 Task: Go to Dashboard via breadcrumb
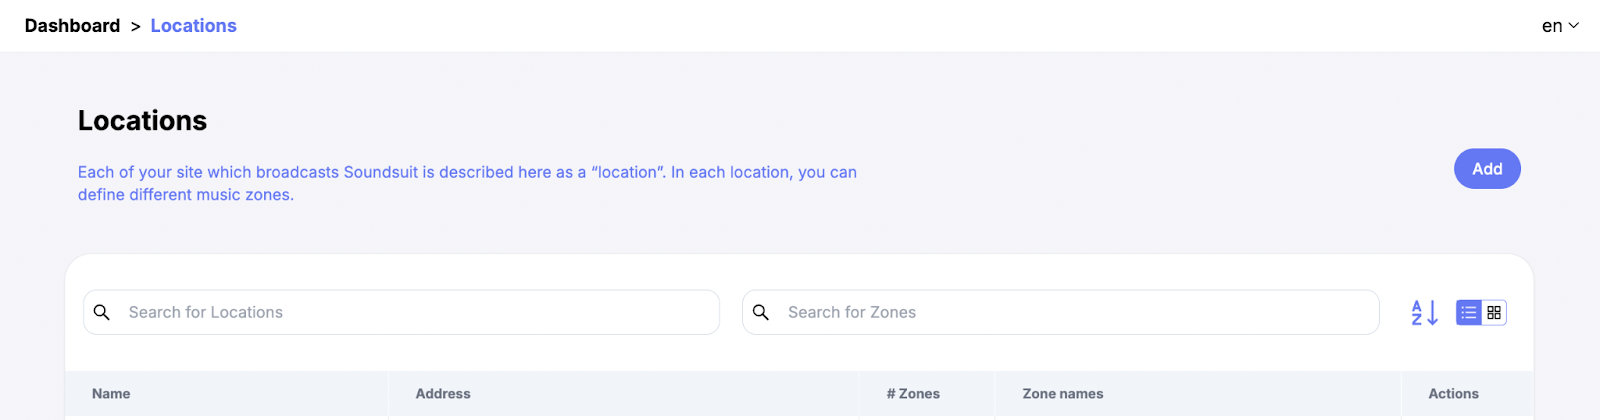point(72,26)
